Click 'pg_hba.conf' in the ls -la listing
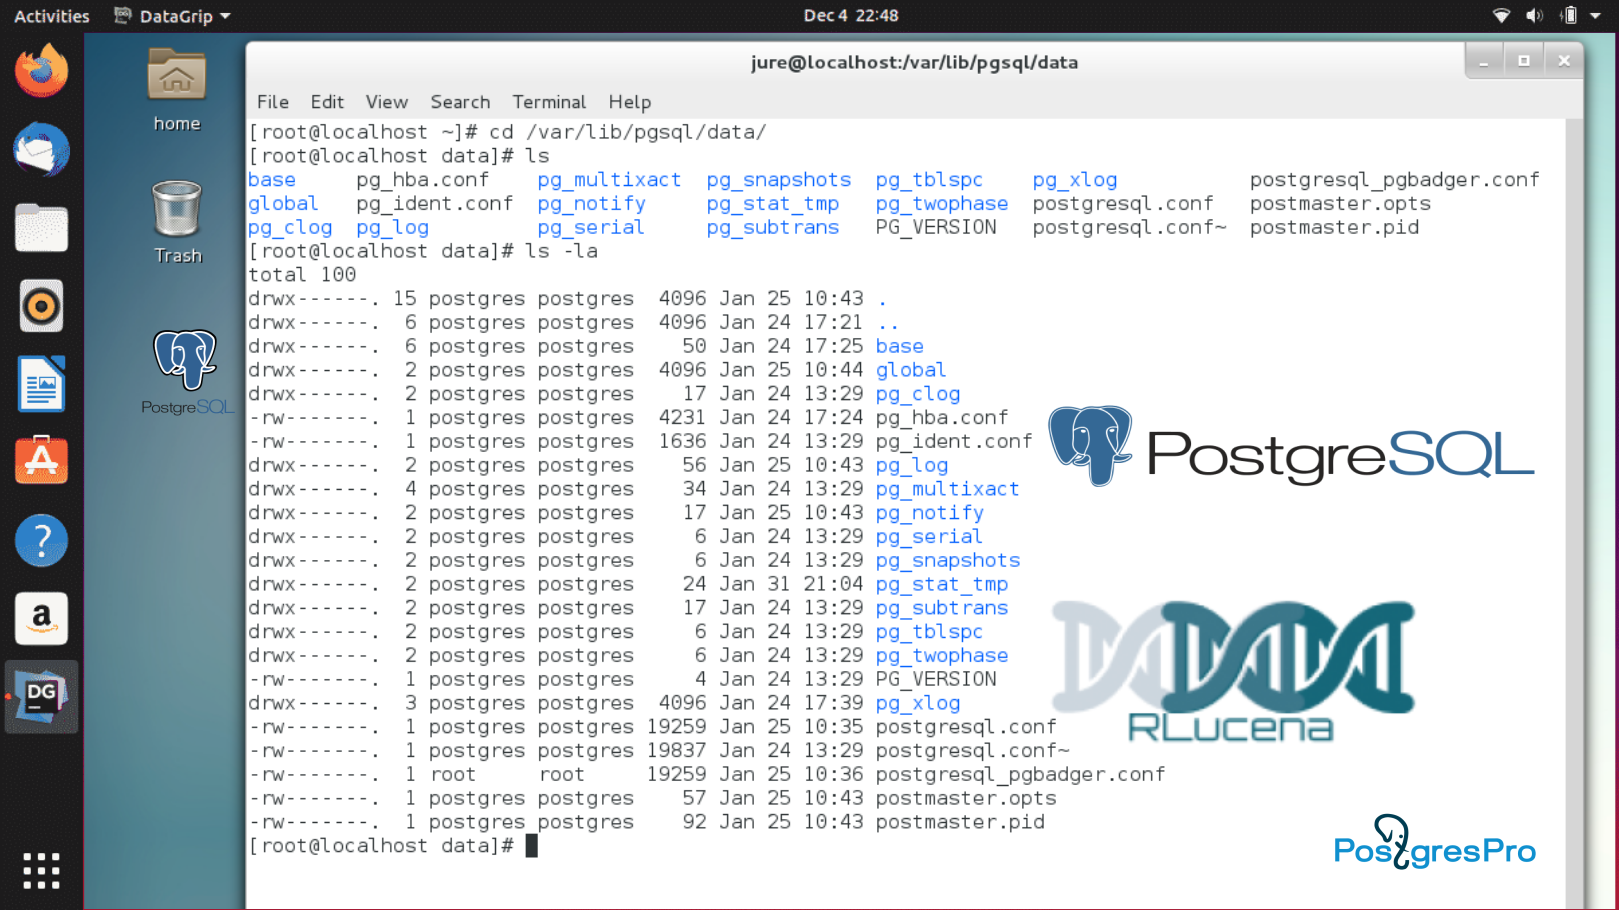 [942, 417]
